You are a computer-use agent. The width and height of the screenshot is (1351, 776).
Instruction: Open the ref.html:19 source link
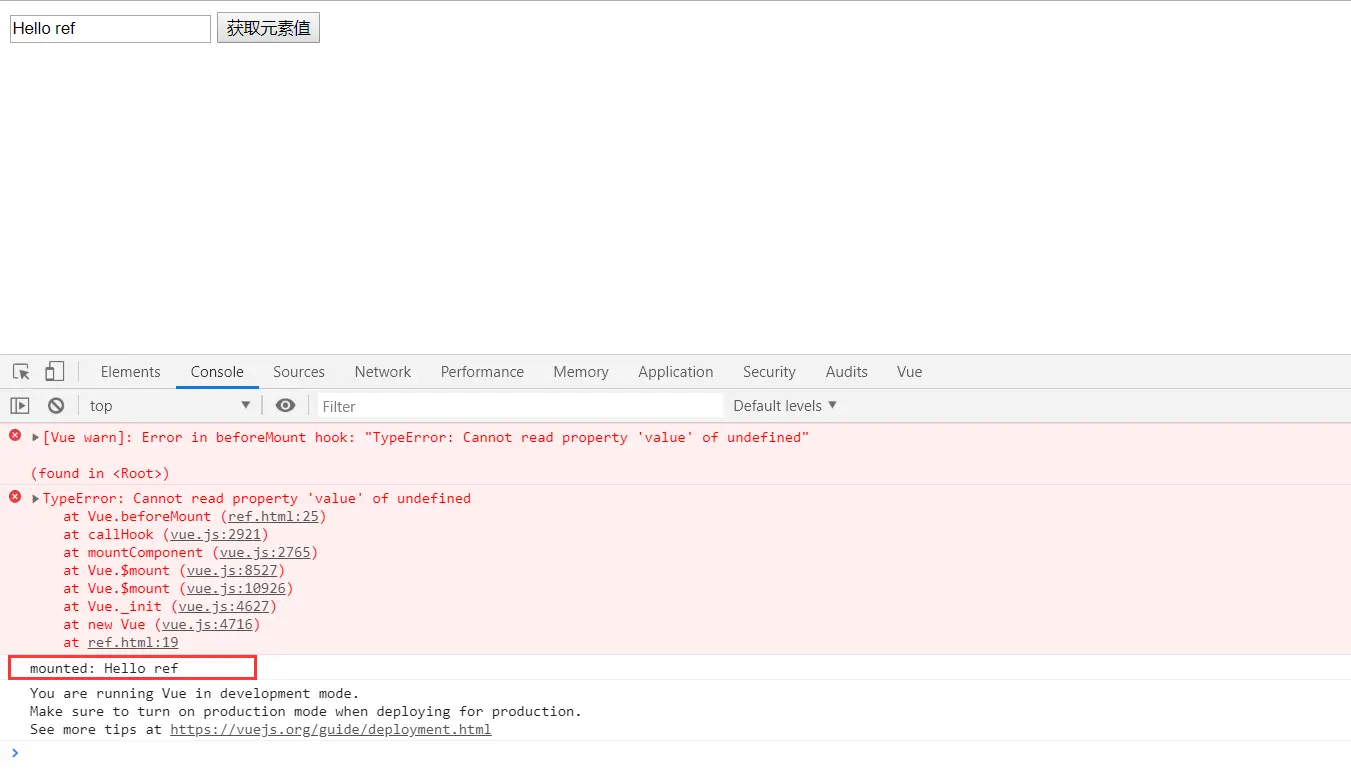click(133, 642)
